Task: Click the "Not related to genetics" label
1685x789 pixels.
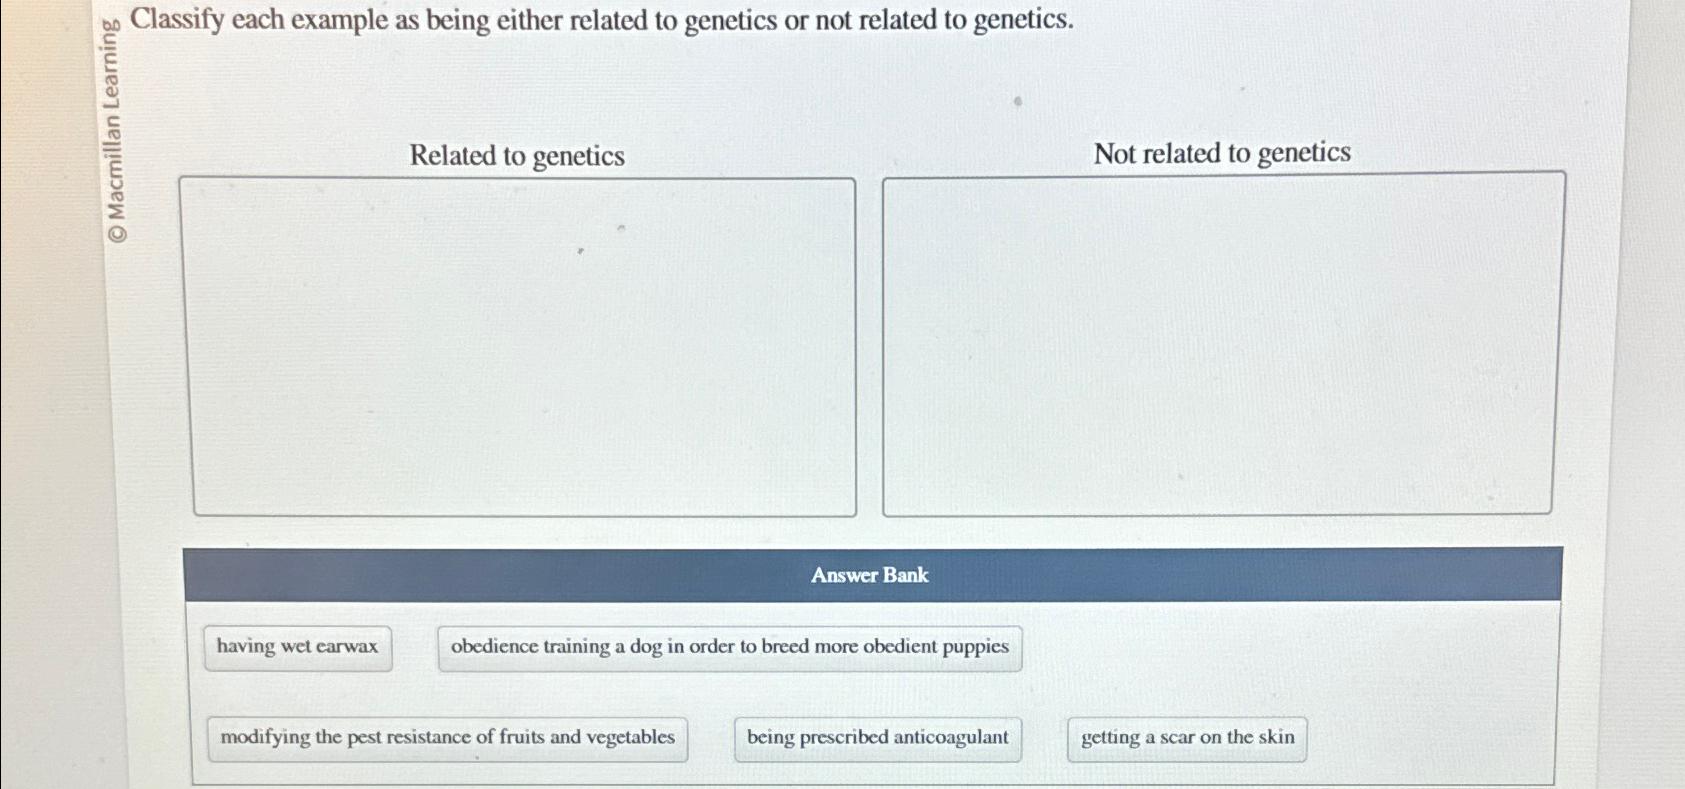Action: pyautogui.click(x=1221, y=152)
